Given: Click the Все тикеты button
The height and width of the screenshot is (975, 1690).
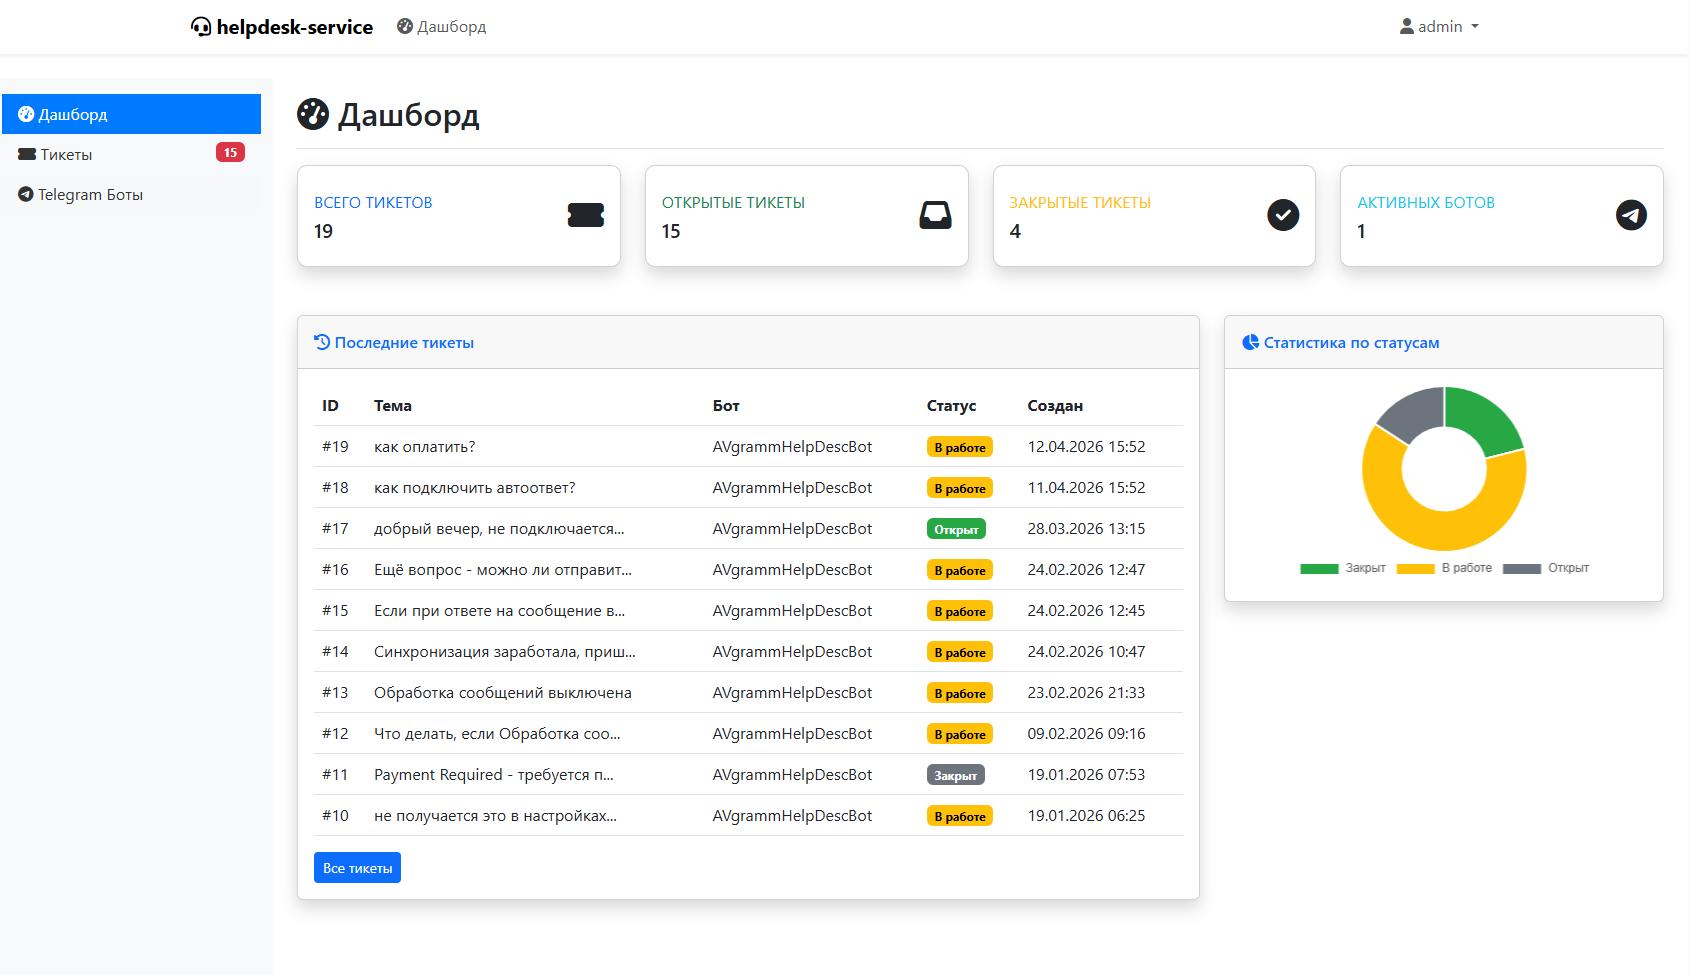Looking at the screenshot, I should pyautogui.click(x=357, y=868).
